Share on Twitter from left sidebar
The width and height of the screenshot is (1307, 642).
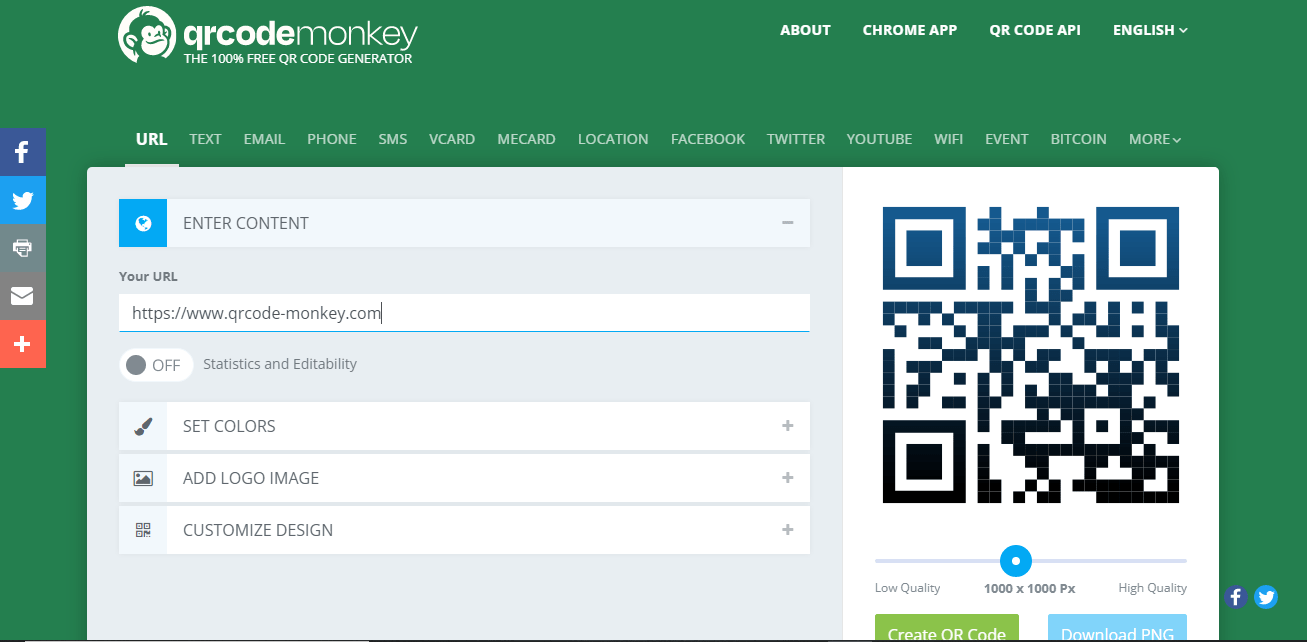point(23,200)
